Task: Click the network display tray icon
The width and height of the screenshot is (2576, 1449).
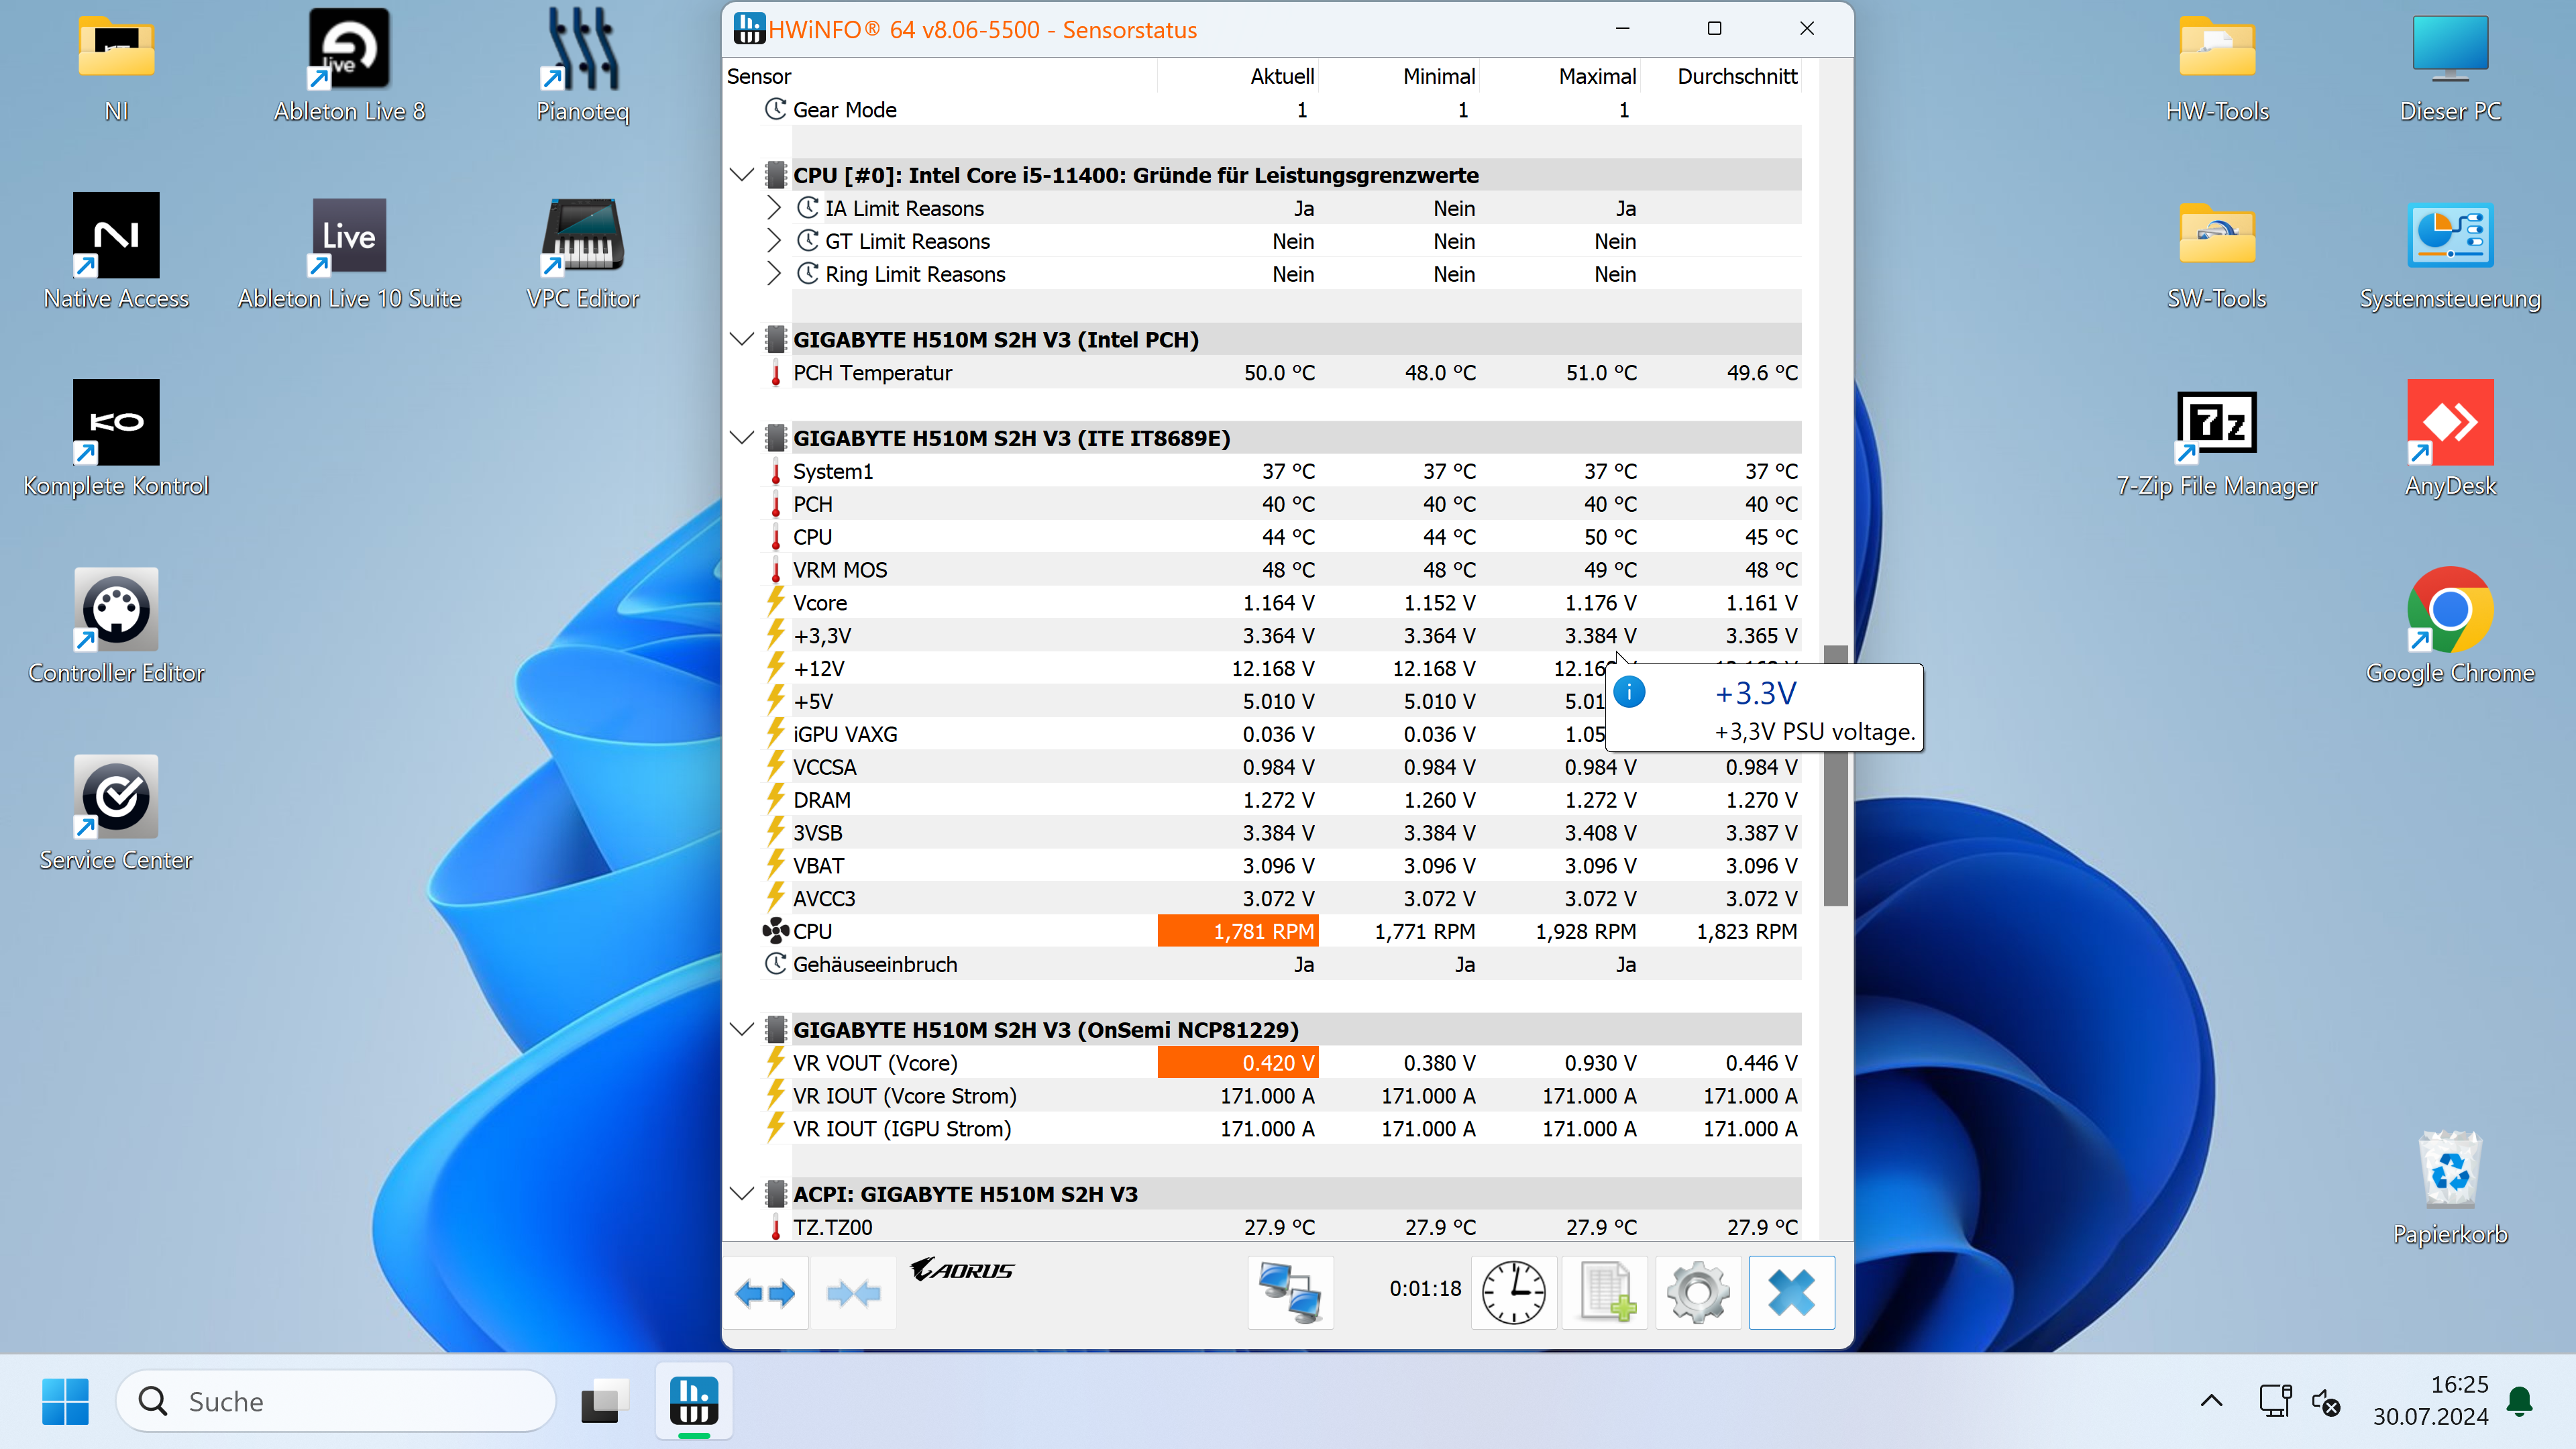Action: point(2275,1401)
